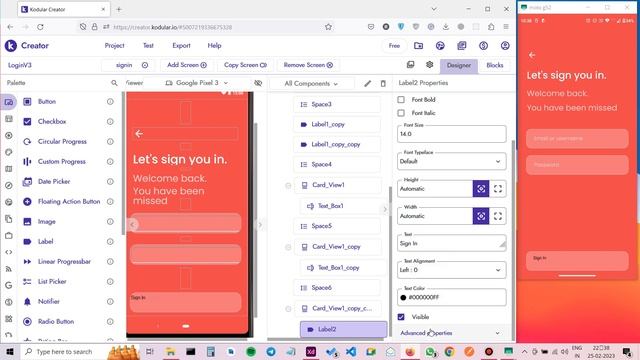Open Visual Studio Code from taskbar

pyautogui.click(x=351, y=352)
